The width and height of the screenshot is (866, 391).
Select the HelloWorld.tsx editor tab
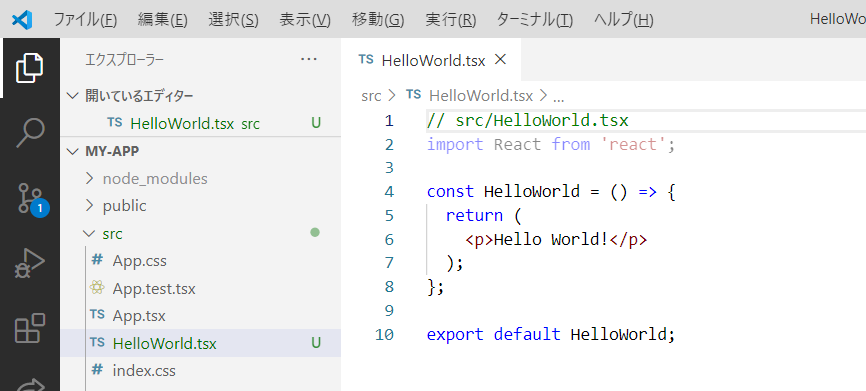click(431, 60)
